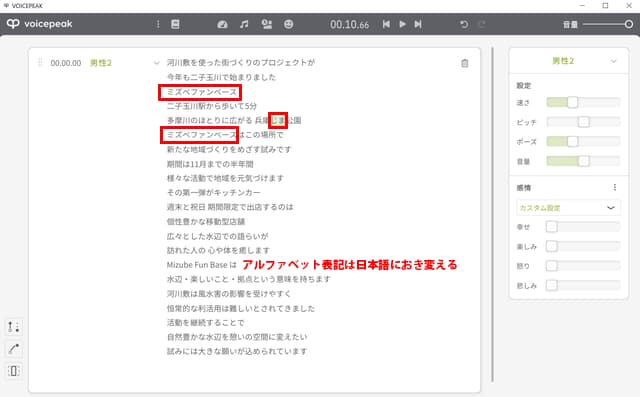The height and width of the screenshot is (397, 640).
Task: Click line 河川敷は風水害の影響を受けやすく
Action: 229,294
